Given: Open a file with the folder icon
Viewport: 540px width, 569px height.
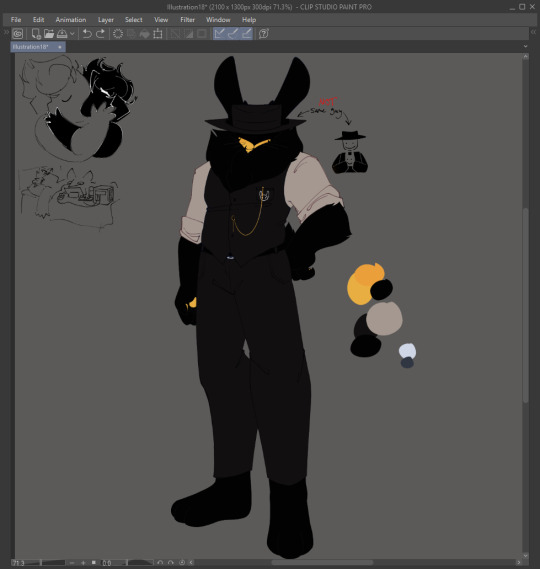Looking at the screenshot, I should coord(49,34).
